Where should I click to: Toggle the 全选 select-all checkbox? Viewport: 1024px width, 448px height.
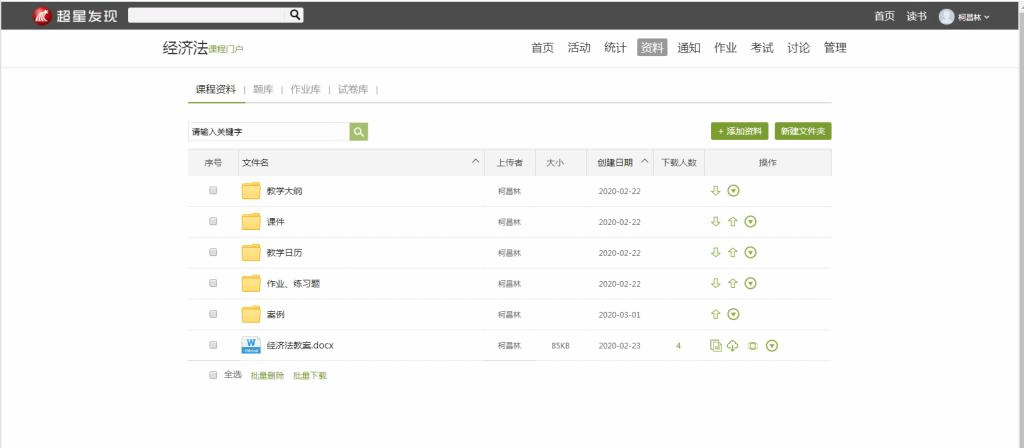pyautogui.click(x=213, y=375)
